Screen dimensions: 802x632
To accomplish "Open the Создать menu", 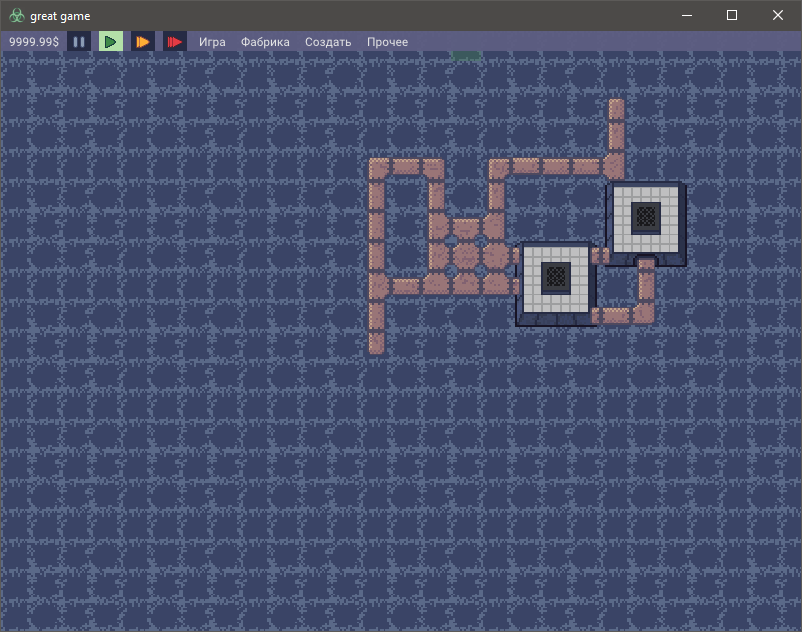I will [328, 42].
